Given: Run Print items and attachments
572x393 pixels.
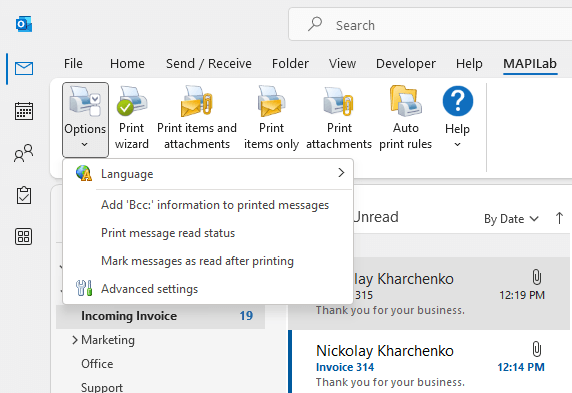Looking at the screenshot, I should [197, 117].
